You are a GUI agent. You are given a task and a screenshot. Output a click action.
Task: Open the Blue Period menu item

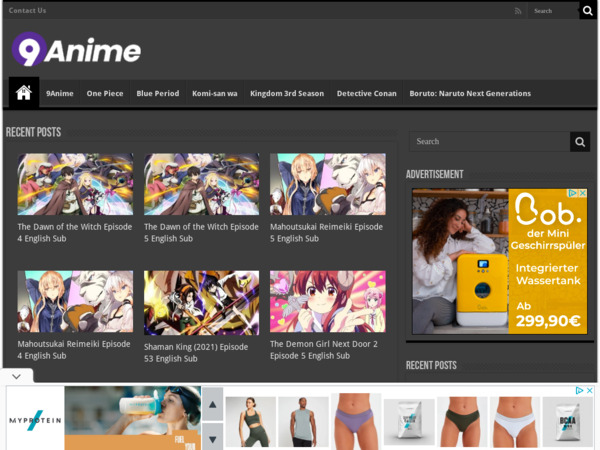click(x=158, y=93)
